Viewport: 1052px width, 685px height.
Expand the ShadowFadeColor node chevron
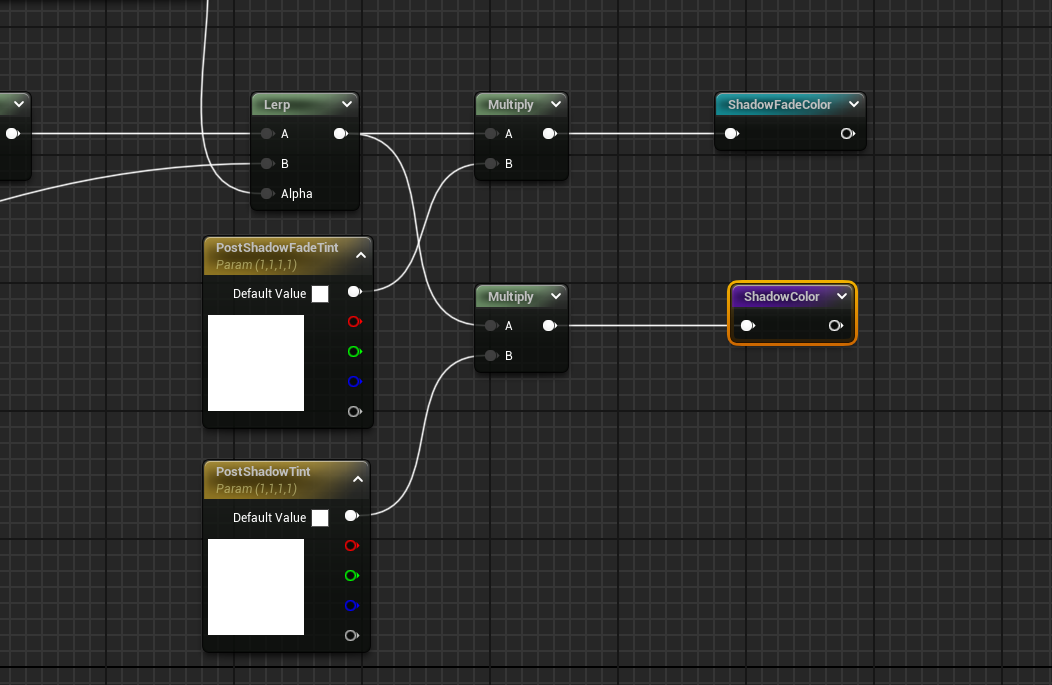853,105
